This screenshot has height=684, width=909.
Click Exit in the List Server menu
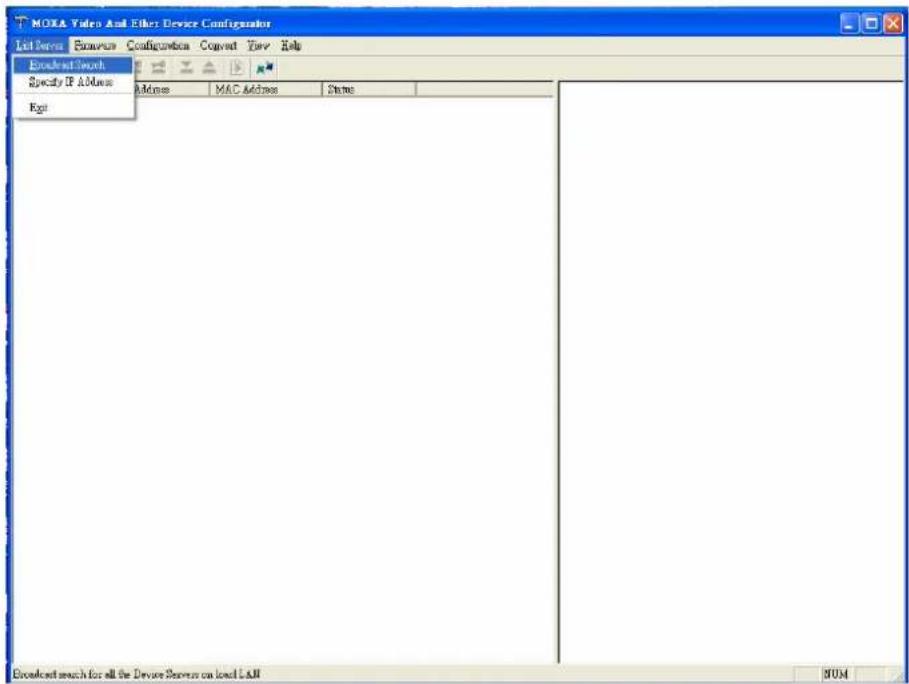pyautogui.click(x=38, y=108)
